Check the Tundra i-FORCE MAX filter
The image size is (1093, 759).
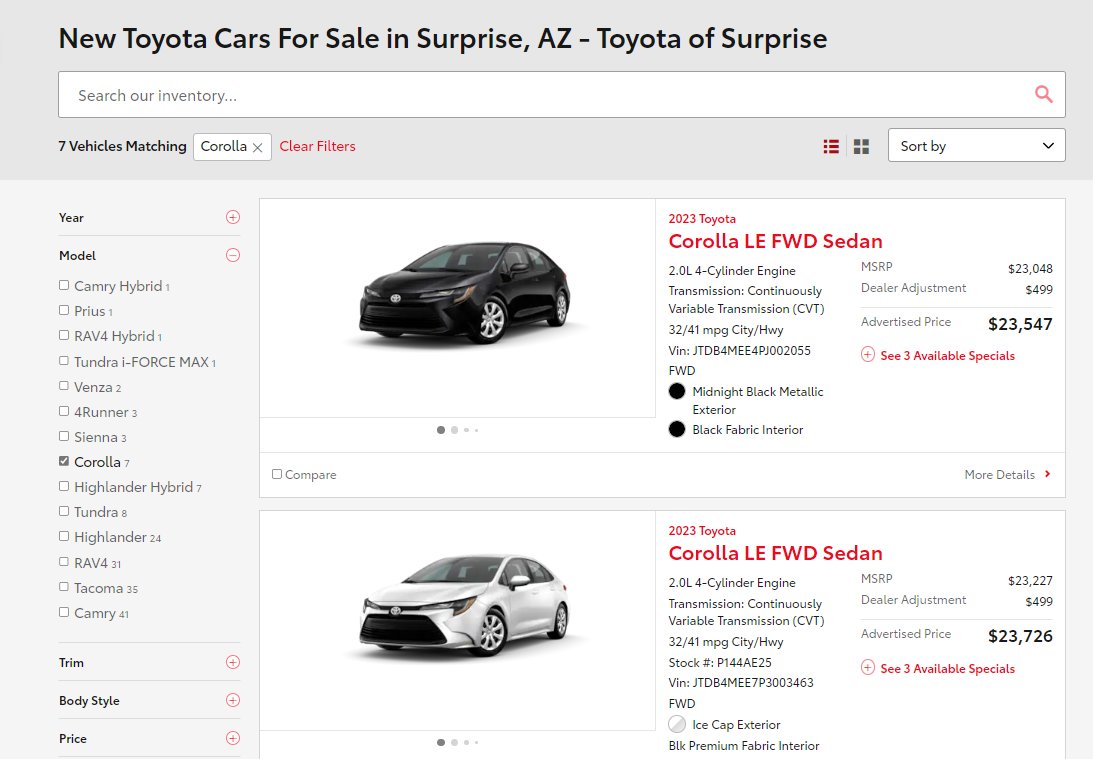click(x=64, y=361)
